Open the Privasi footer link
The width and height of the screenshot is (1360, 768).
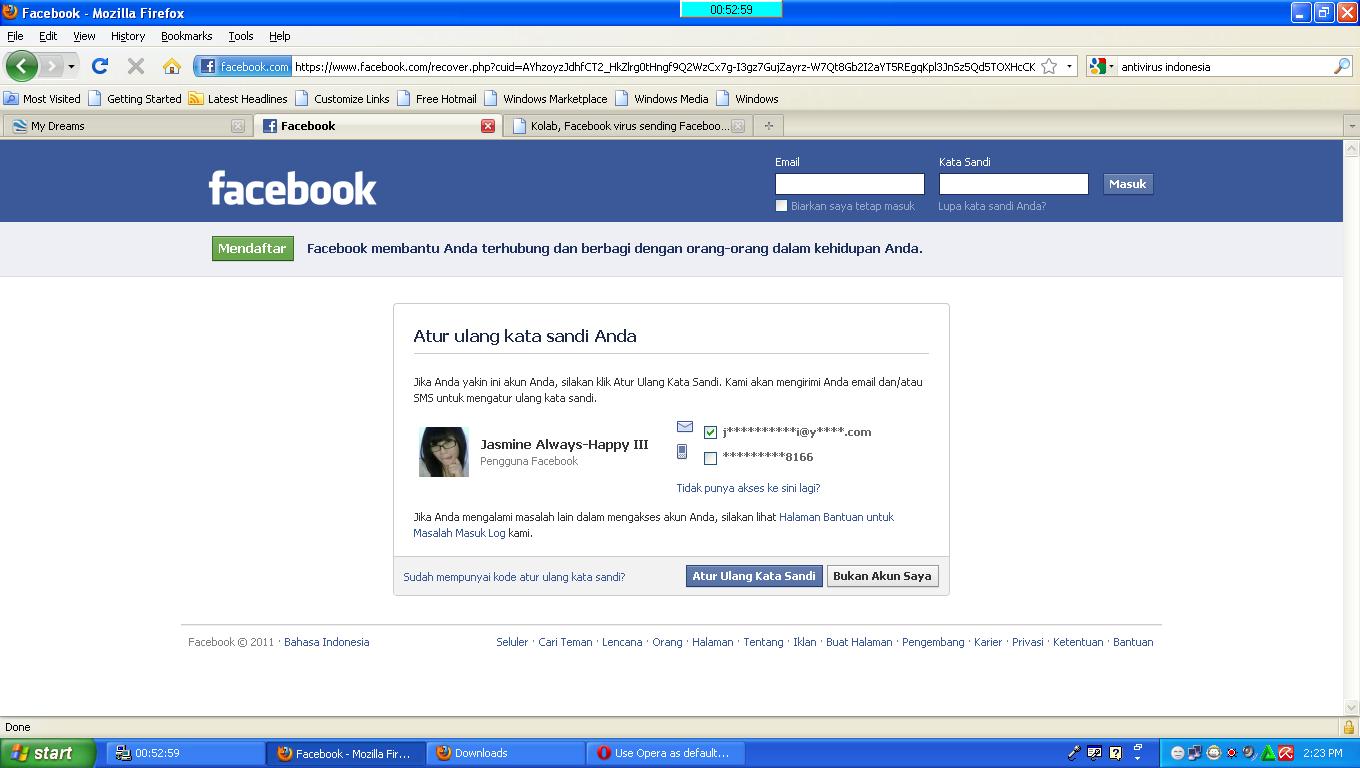click(x=1027, y=642)
